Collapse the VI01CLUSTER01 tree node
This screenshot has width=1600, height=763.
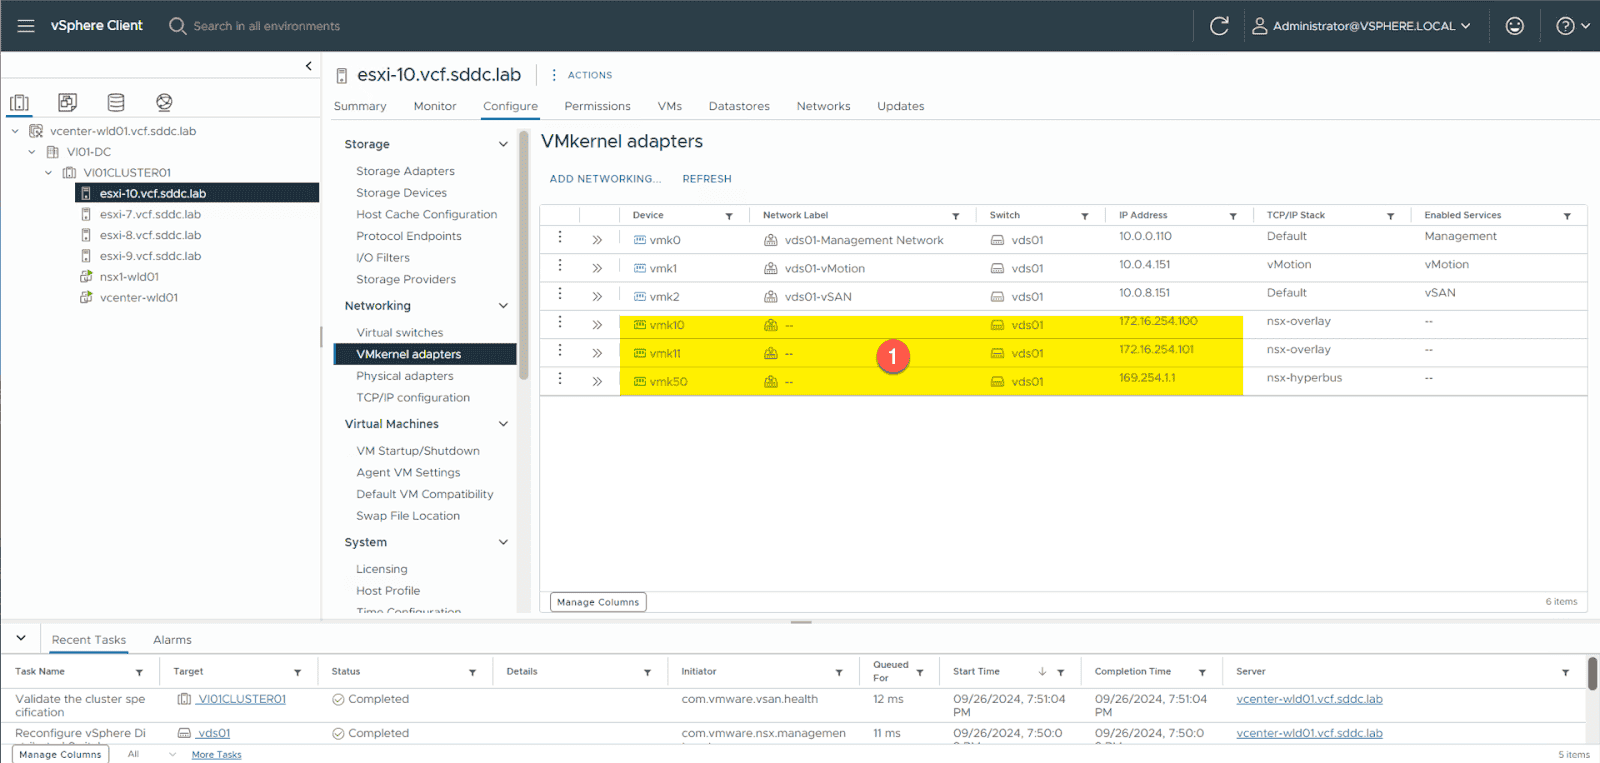coord(48,173)
